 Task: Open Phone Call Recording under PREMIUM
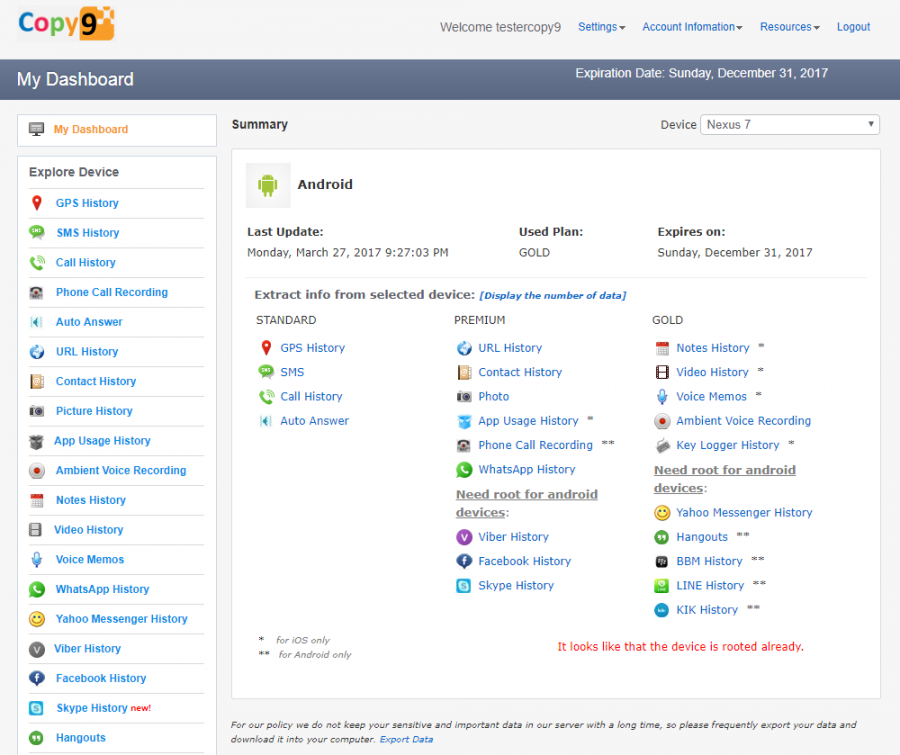pos(536,446)
